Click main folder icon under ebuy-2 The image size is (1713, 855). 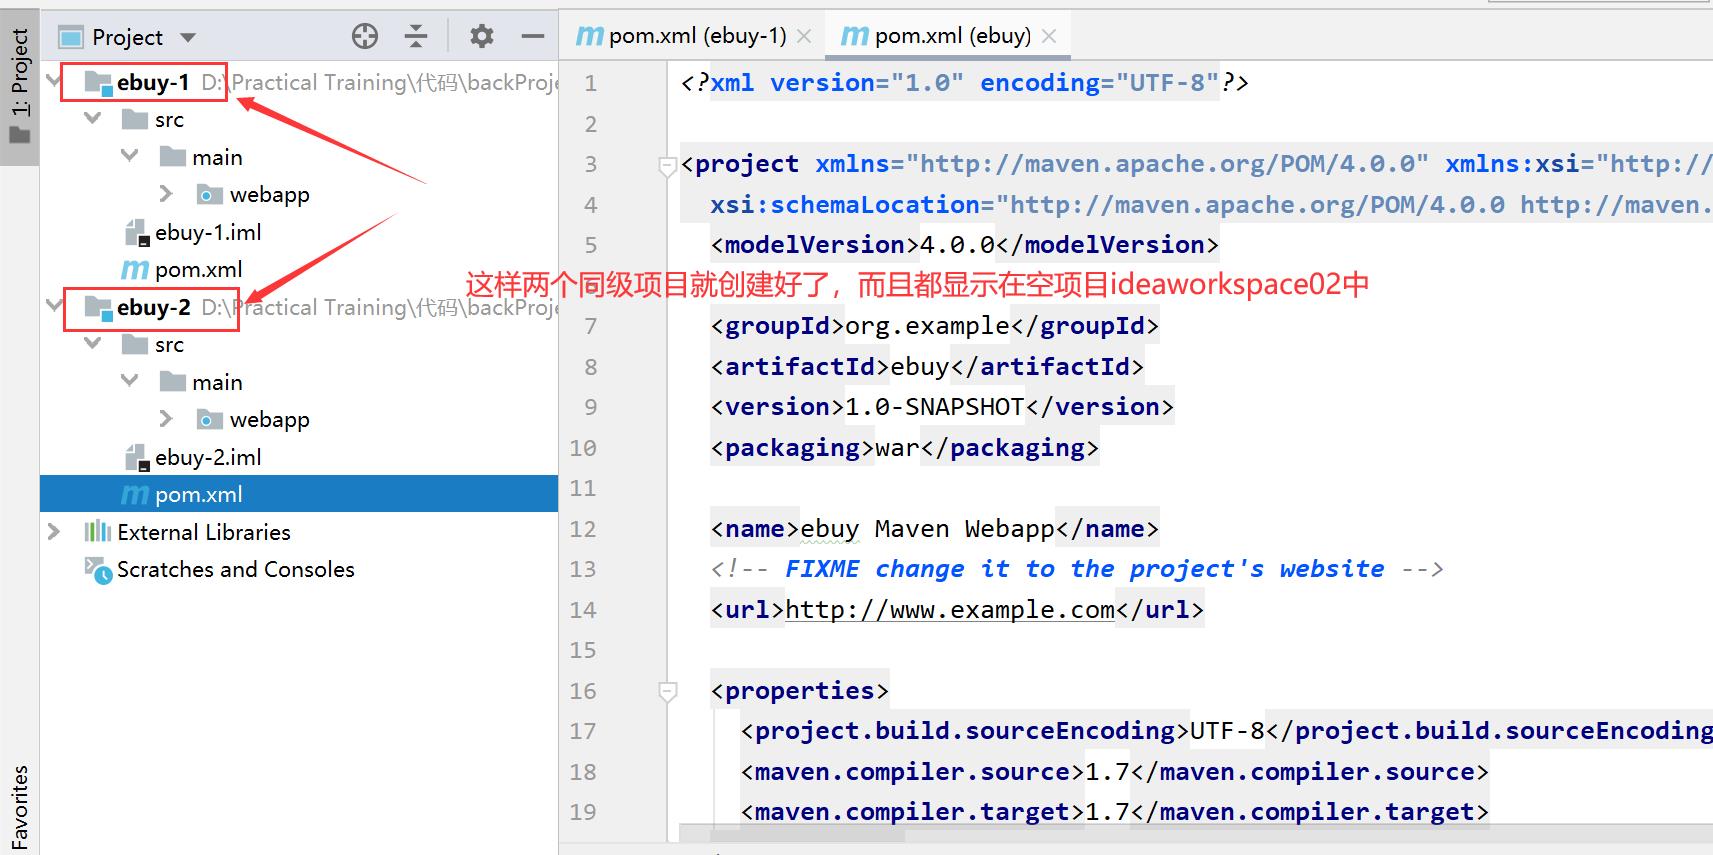pyautogui.click(x=173, y=382)
